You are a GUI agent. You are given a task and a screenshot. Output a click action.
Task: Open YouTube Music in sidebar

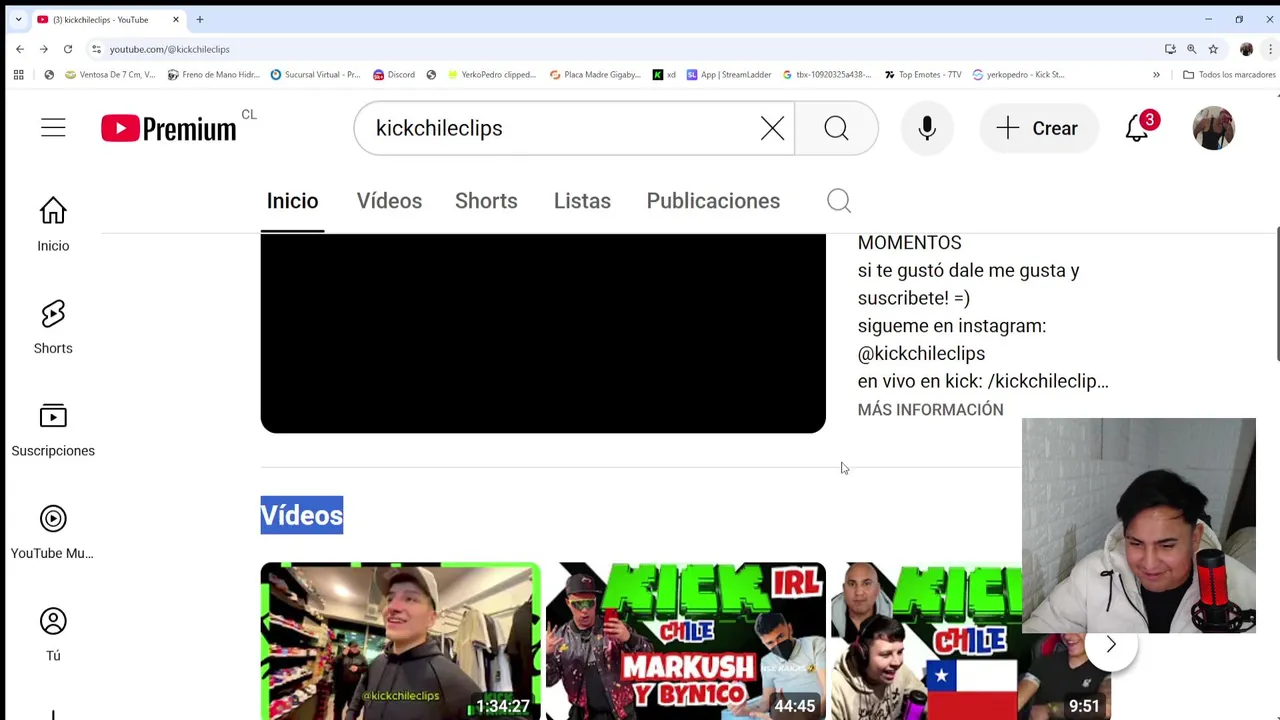tap(53, 532)
